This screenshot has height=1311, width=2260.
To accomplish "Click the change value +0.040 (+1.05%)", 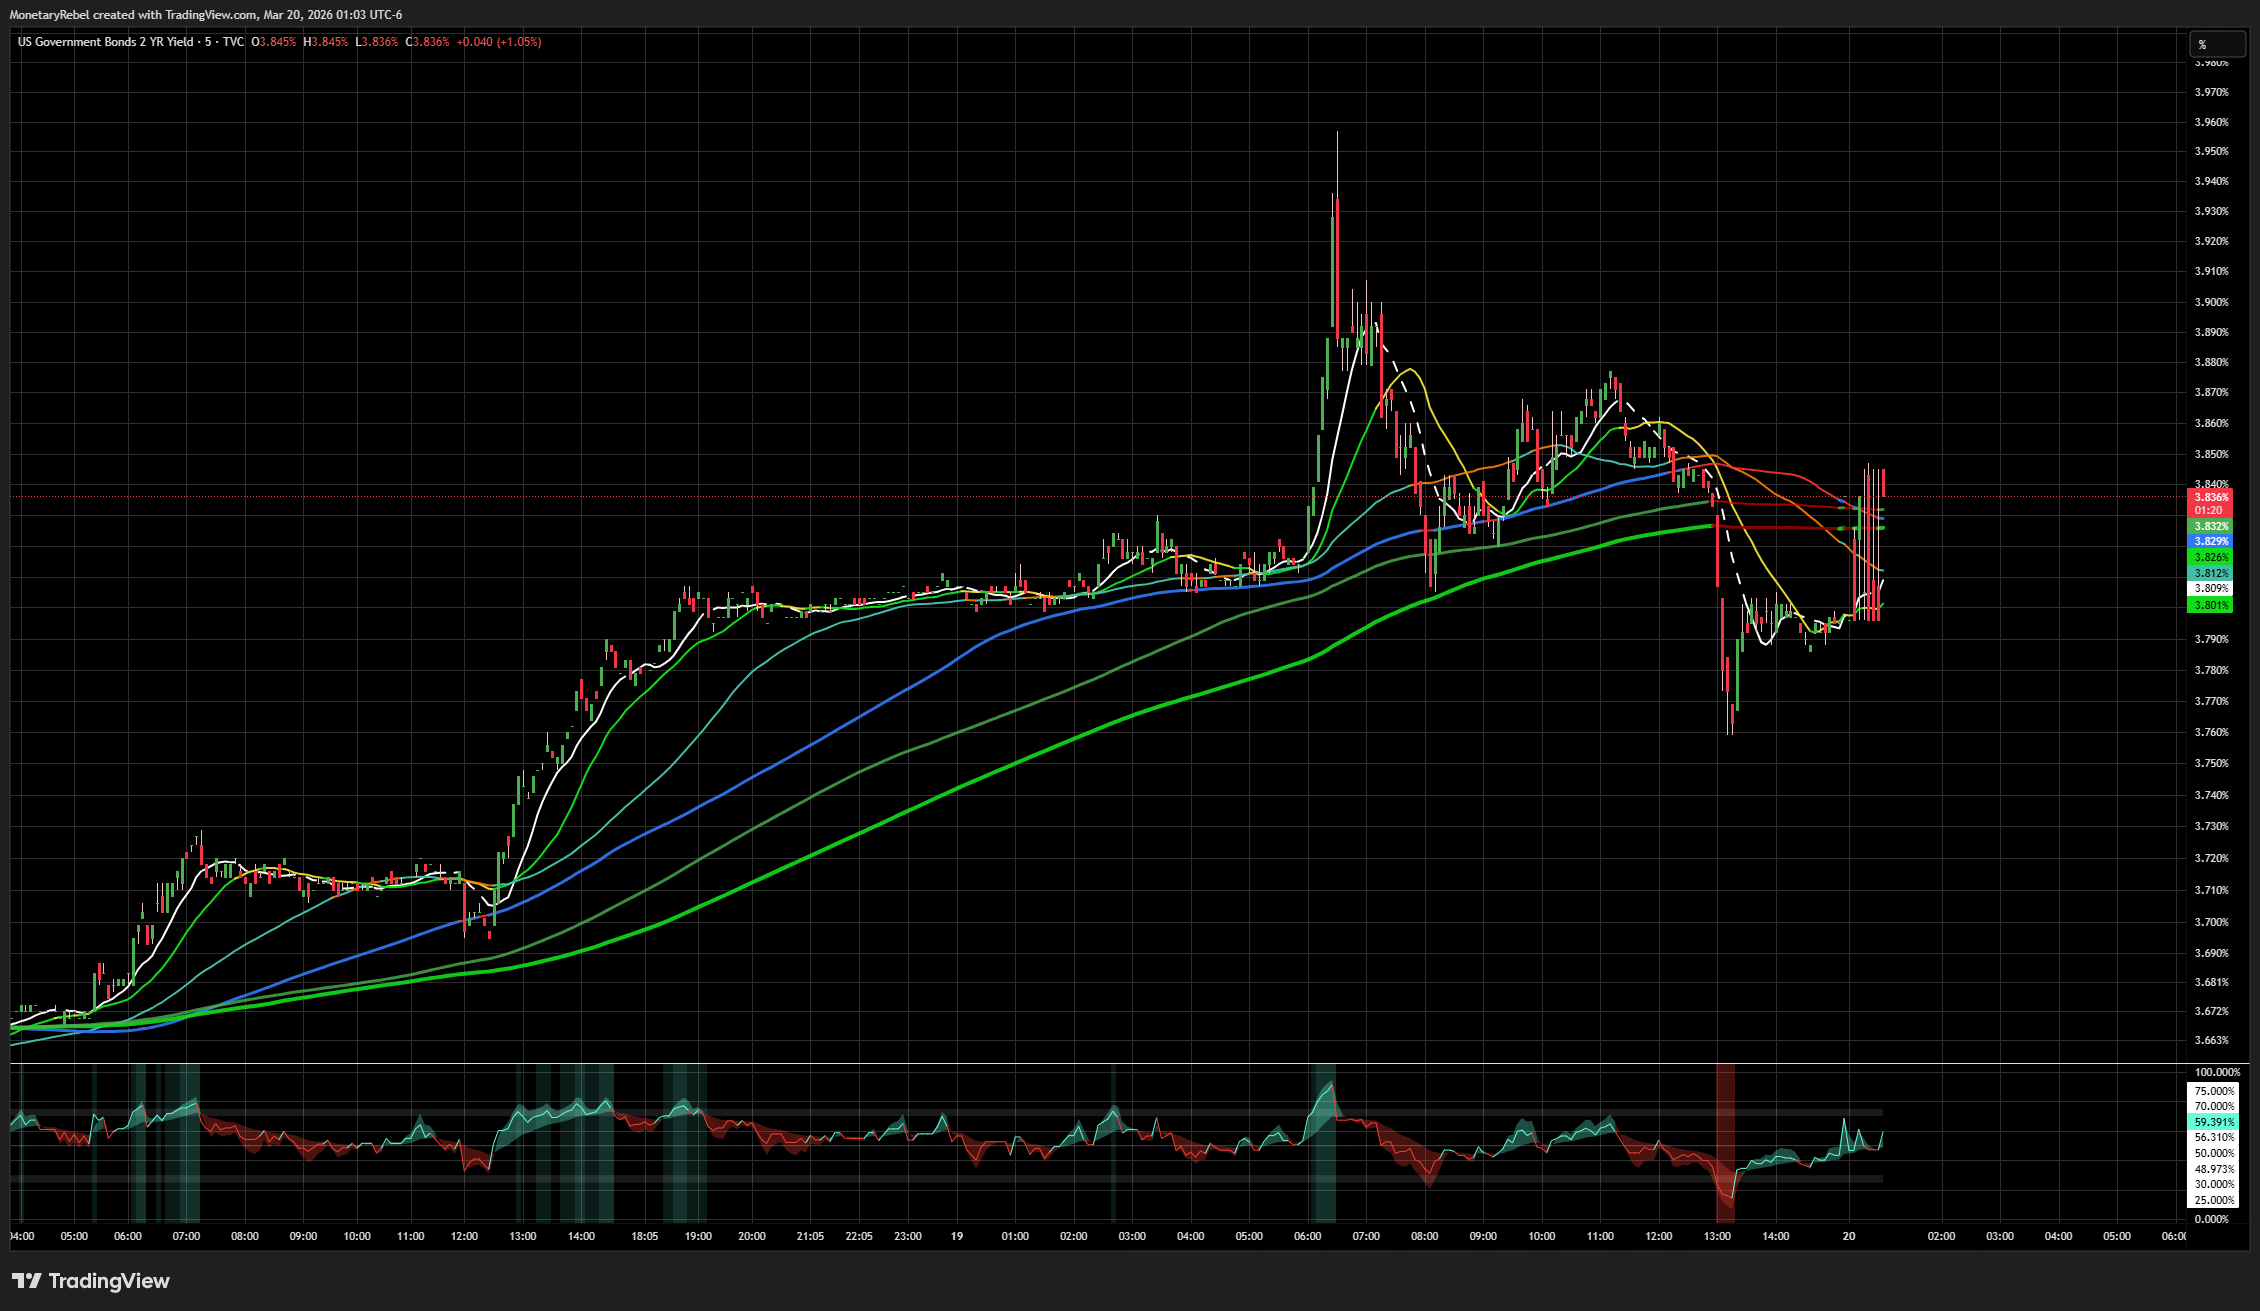I will pyautogui.click(x=499, y=42).
